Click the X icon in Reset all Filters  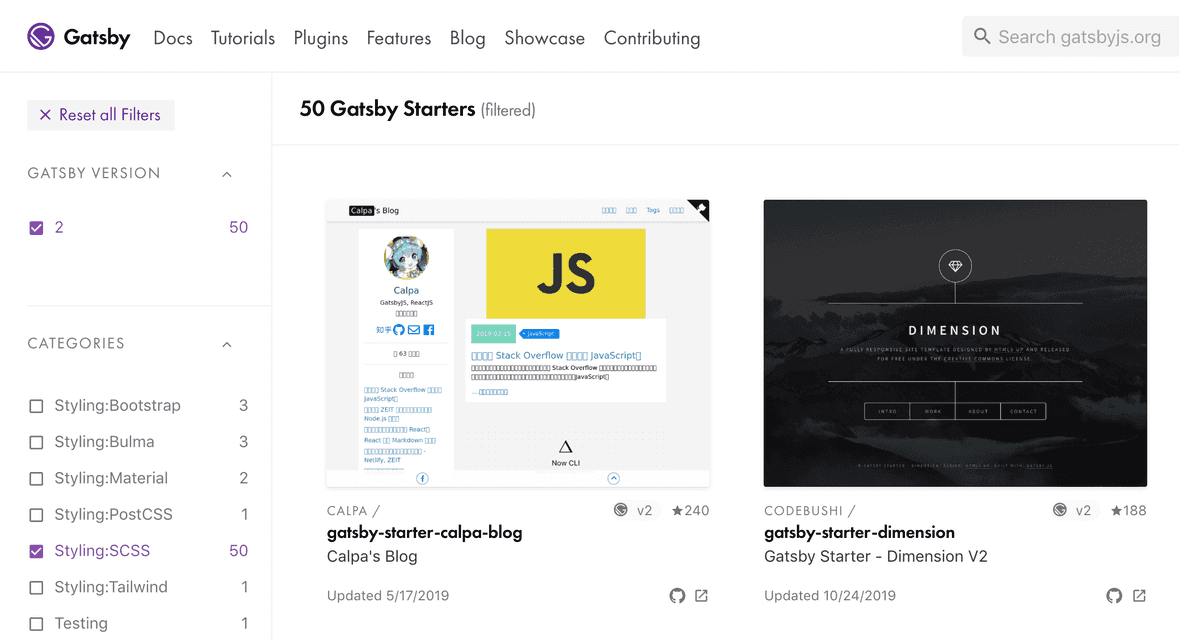[x=45, y=115]
